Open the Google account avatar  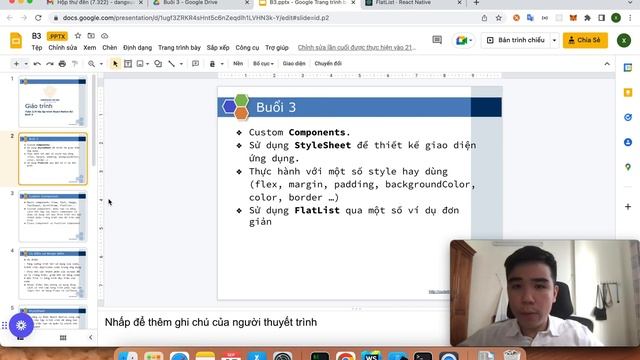point(624,40)
